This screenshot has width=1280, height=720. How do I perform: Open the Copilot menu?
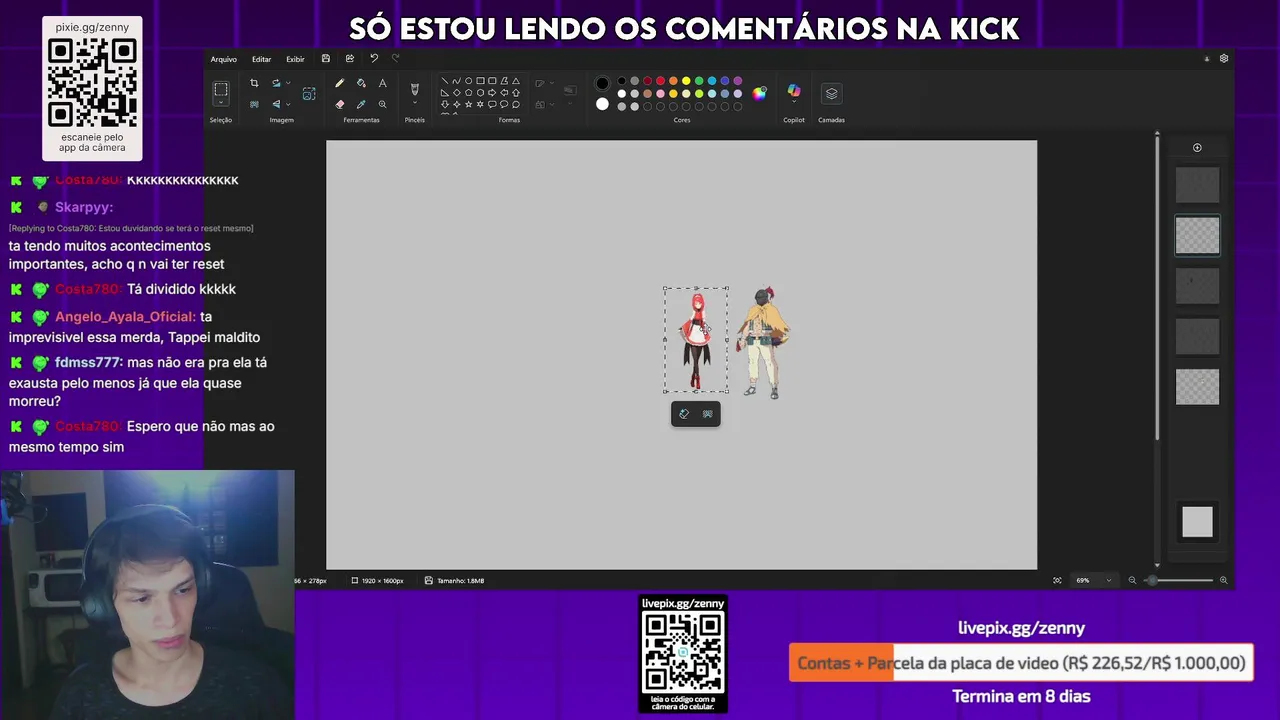pyautogui.click(x=794, y=92)
